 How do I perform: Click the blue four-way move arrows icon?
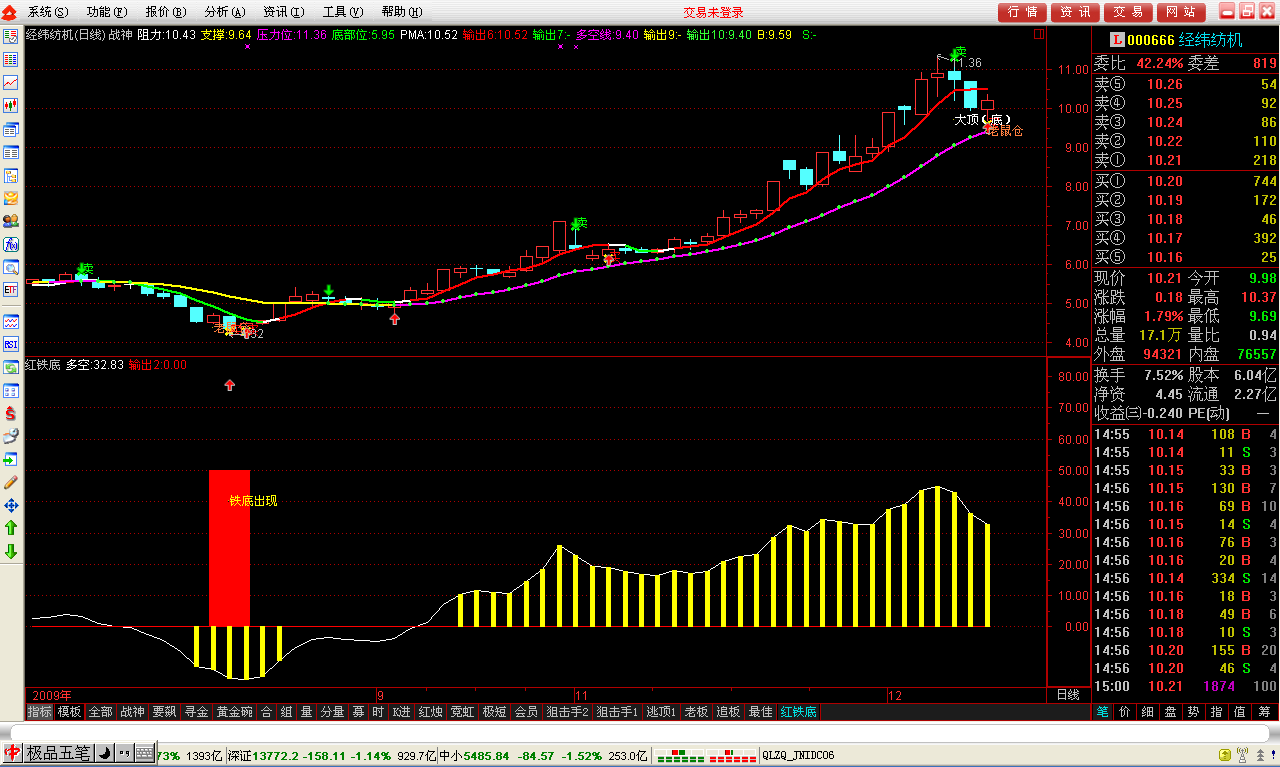click(11, 505)
